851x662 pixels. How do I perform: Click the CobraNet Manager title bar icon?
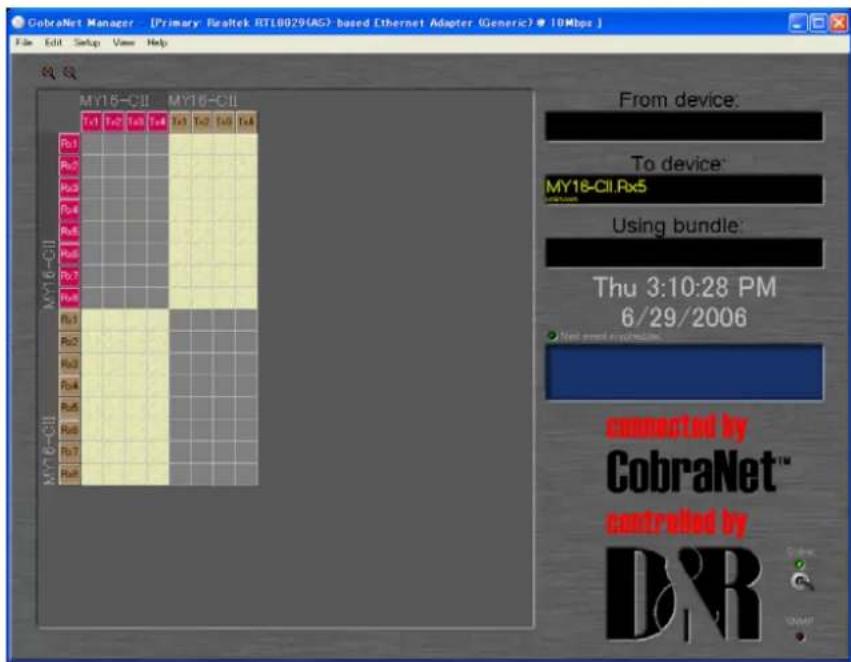click(x=18, y=22)
